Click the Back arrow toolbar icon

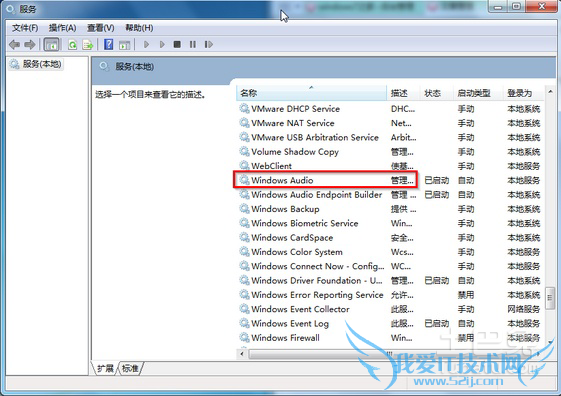[14, 45]
